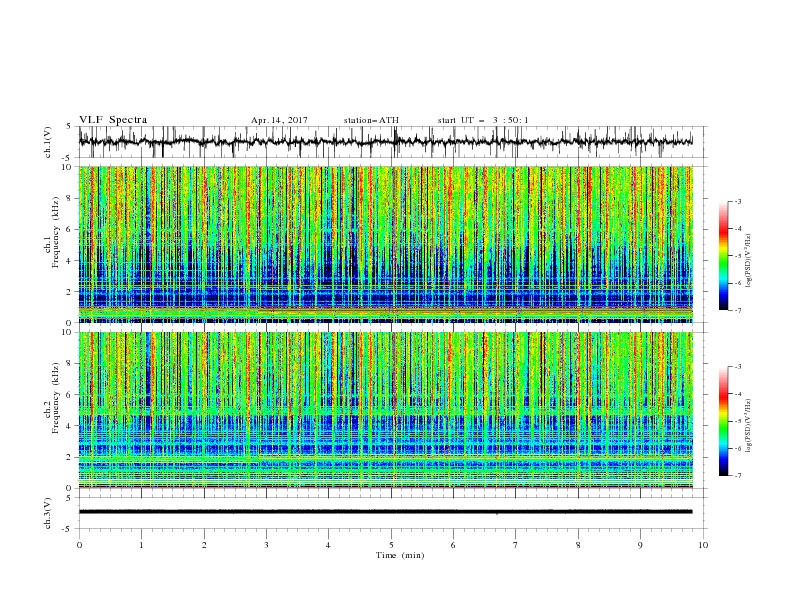
Task: Click the '10' tick on the time axis
Action: pyautogui.click(x=703, y=545)
